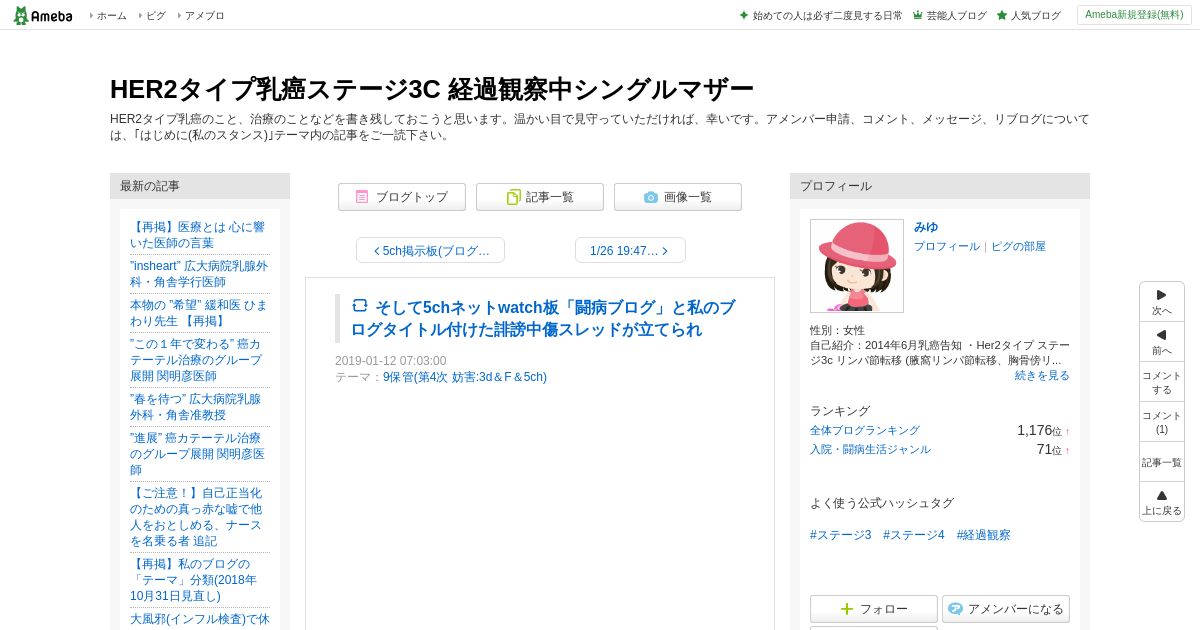
Task: Open 本物の "希望" 緩和医 ひまわり先生
Action: 199,313
